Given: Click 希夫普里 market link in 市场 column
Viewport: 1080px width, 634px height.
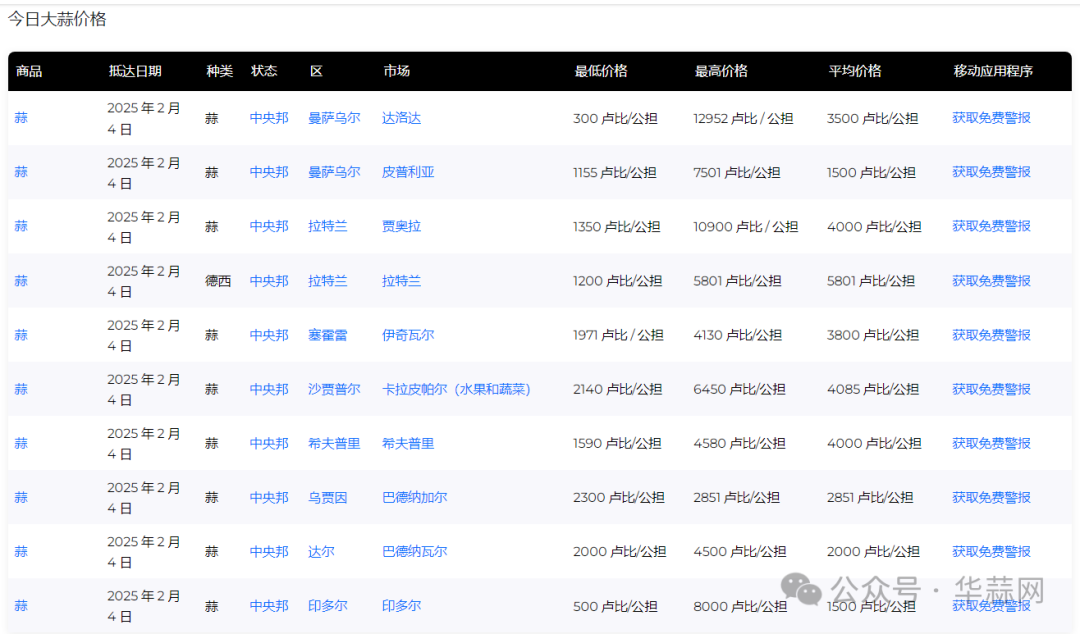Looking at the screenshot, I should tap(408, 443).
